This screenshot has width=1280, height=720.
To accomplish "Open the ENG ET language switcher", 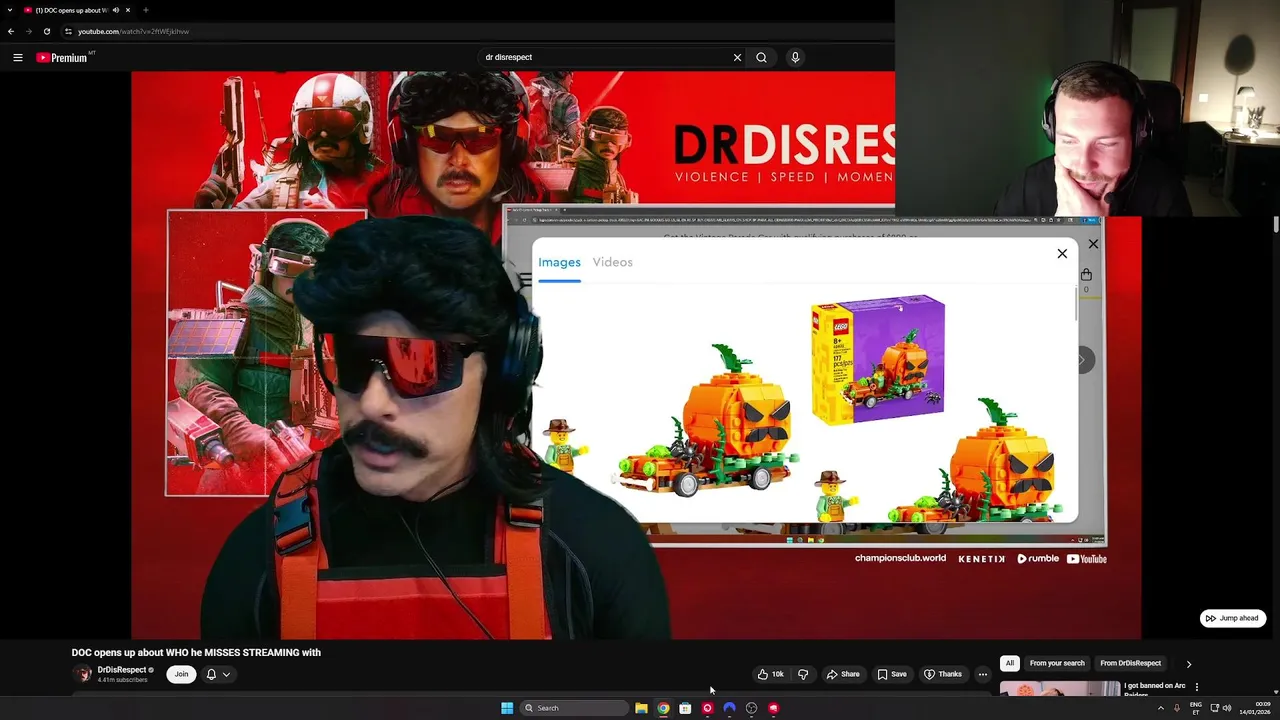I will 1196,708.
